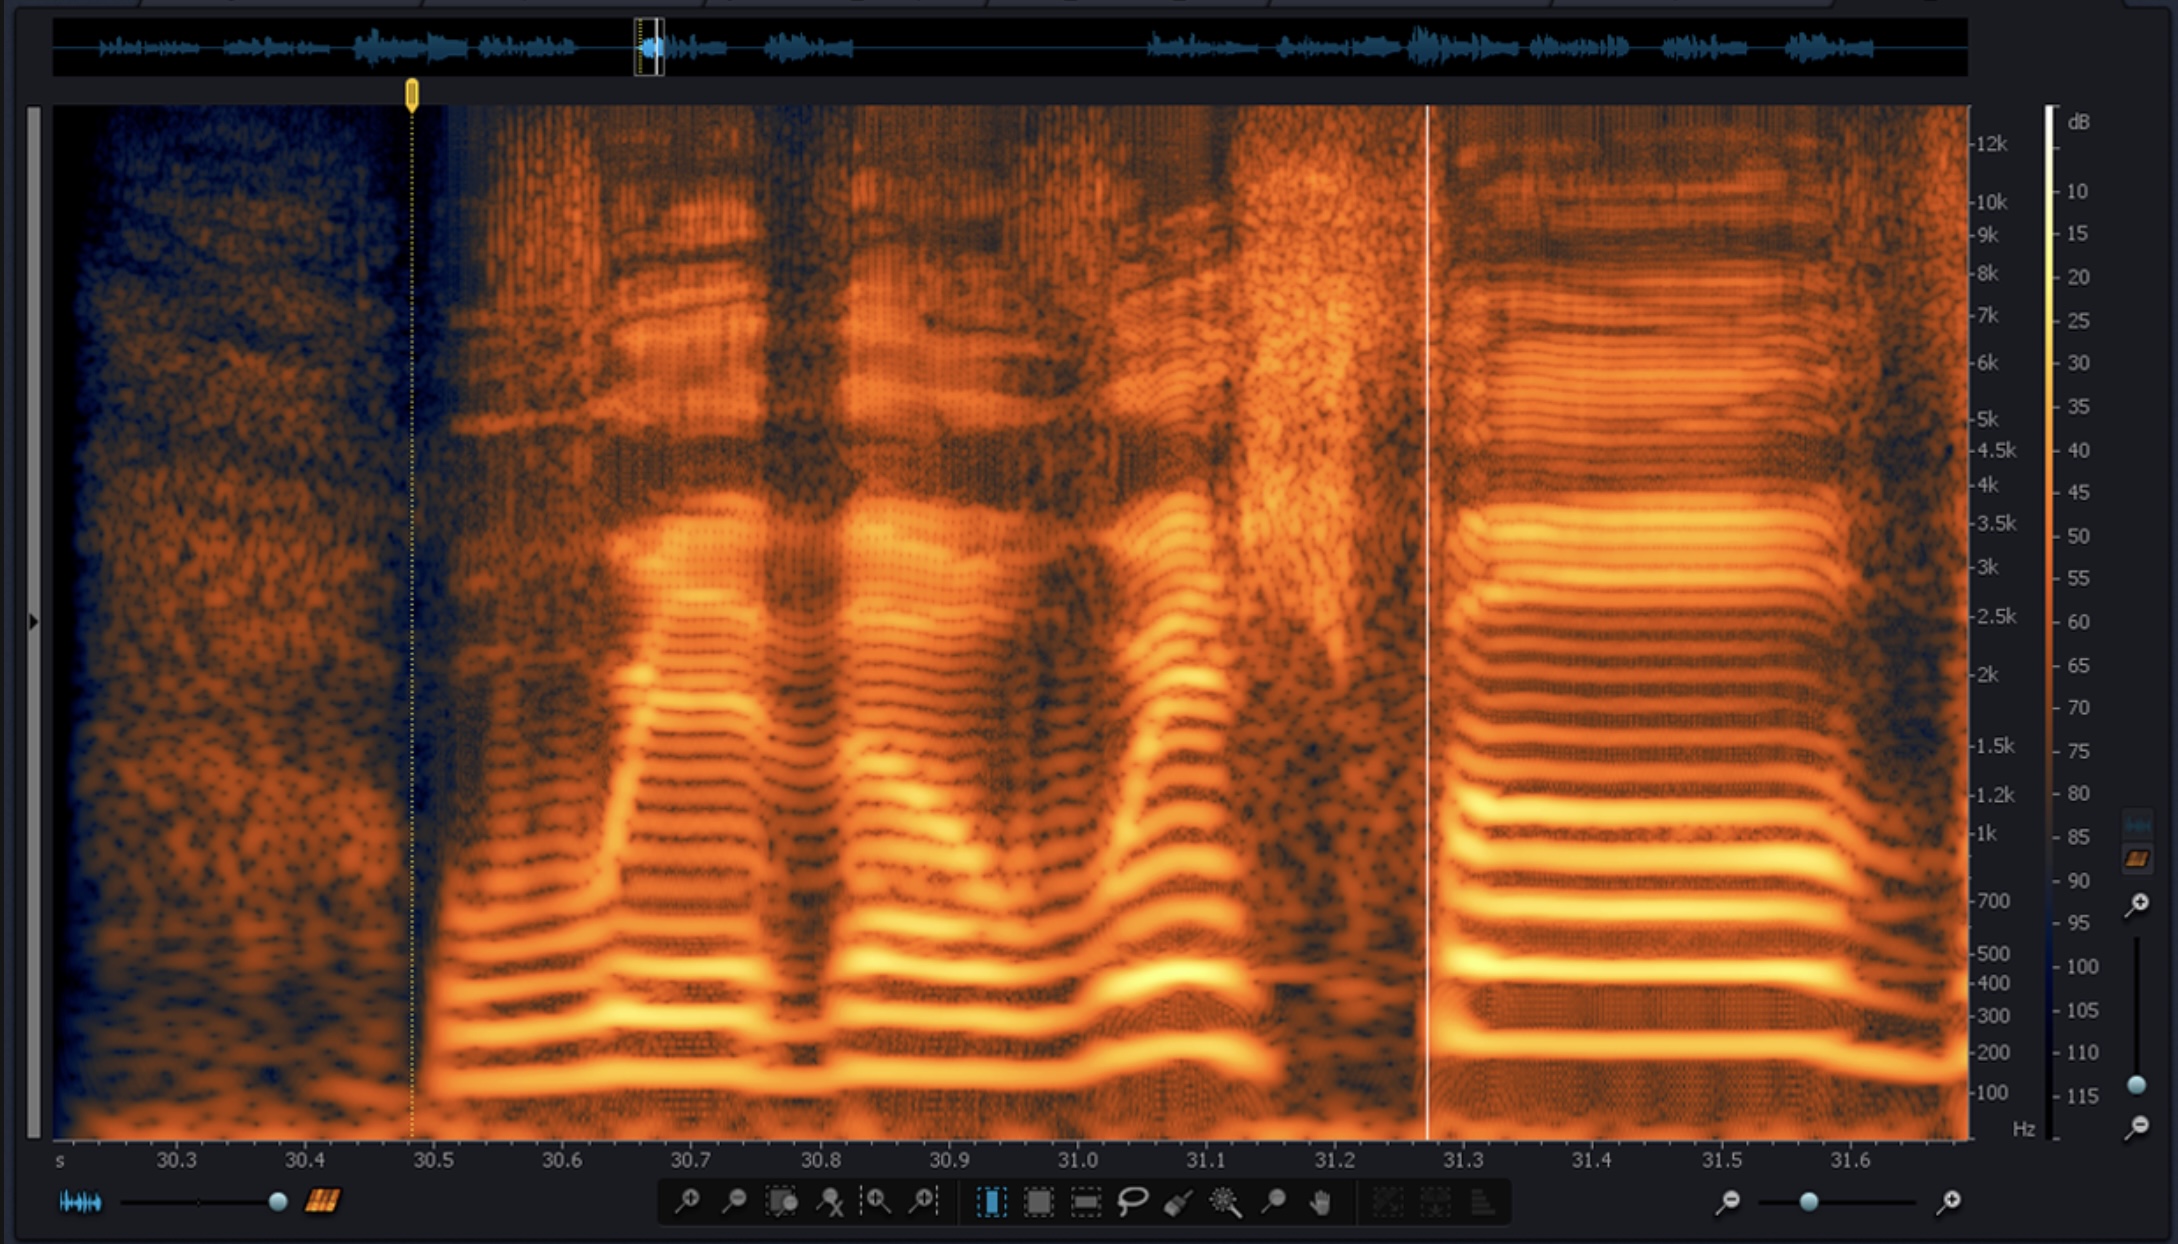This screenshot has height=1244, width=2178.
Task: Toggle spectrogram view icon at bottom left
Action: 322,1200
